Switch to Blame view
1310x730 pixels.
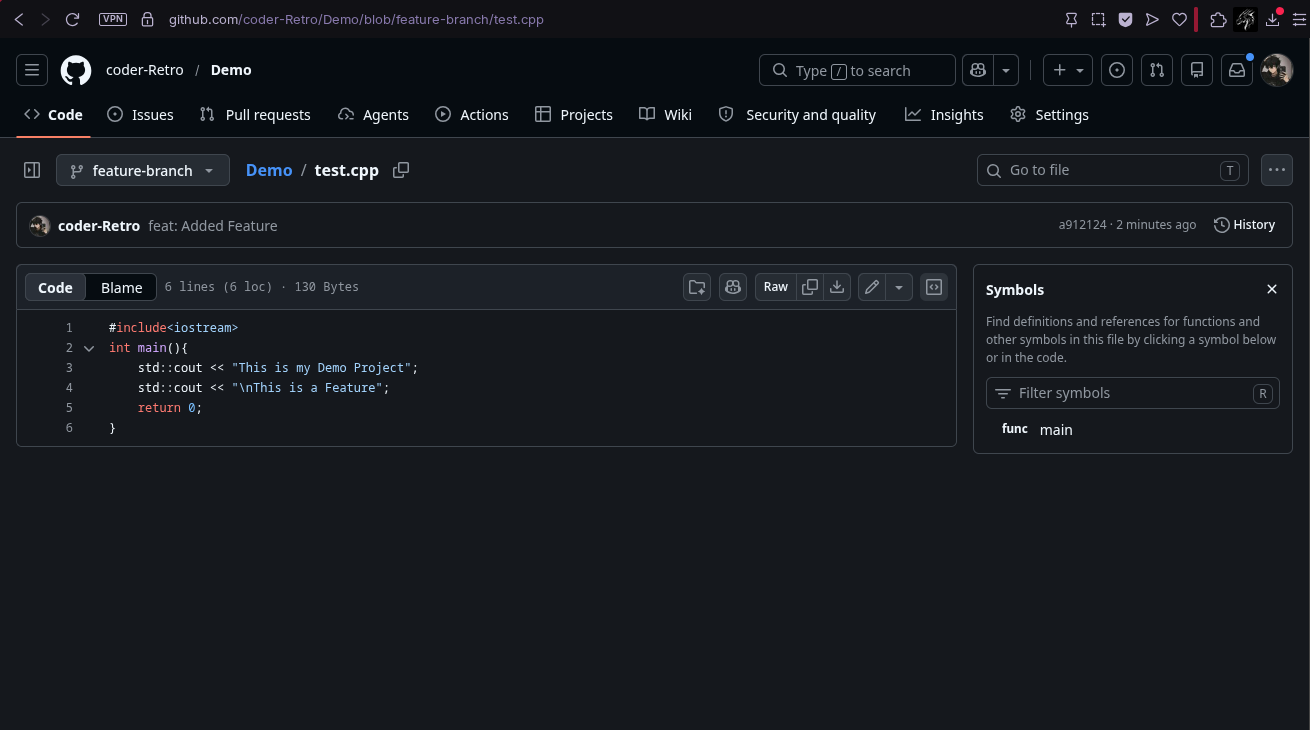(x=122, y=287)
